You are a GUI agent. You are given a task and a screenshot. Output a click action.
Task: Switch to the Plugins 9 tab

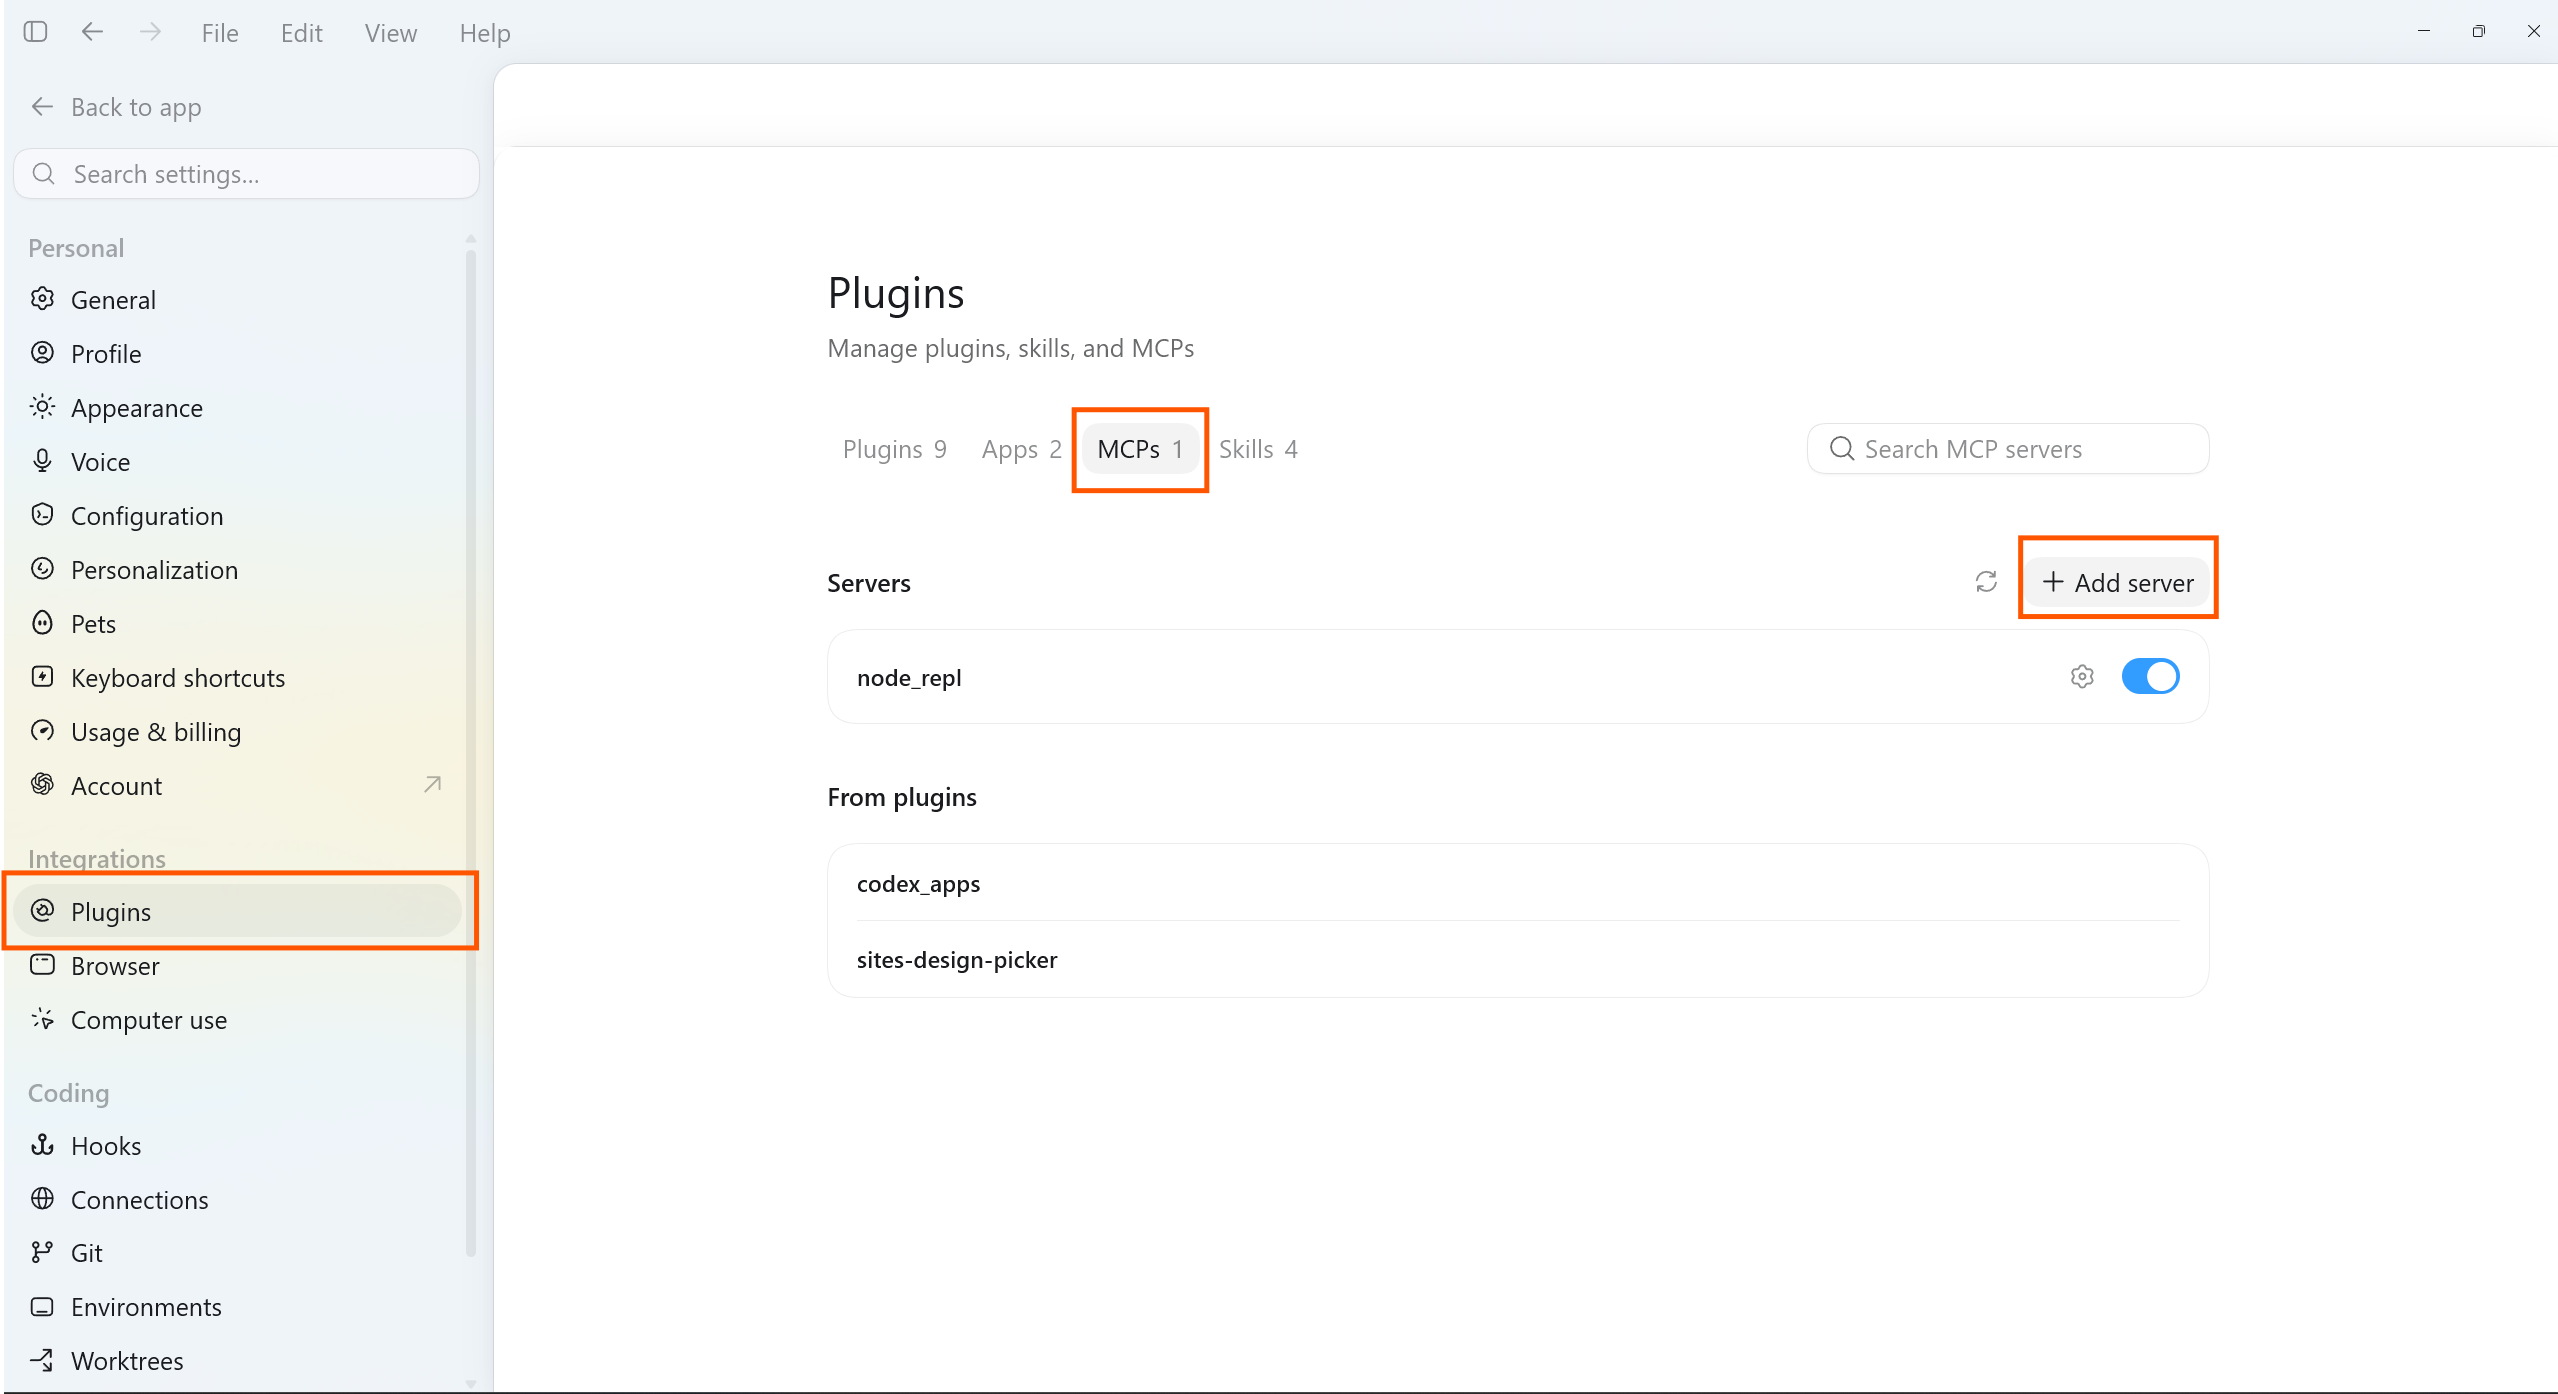(x=894, y=449)
